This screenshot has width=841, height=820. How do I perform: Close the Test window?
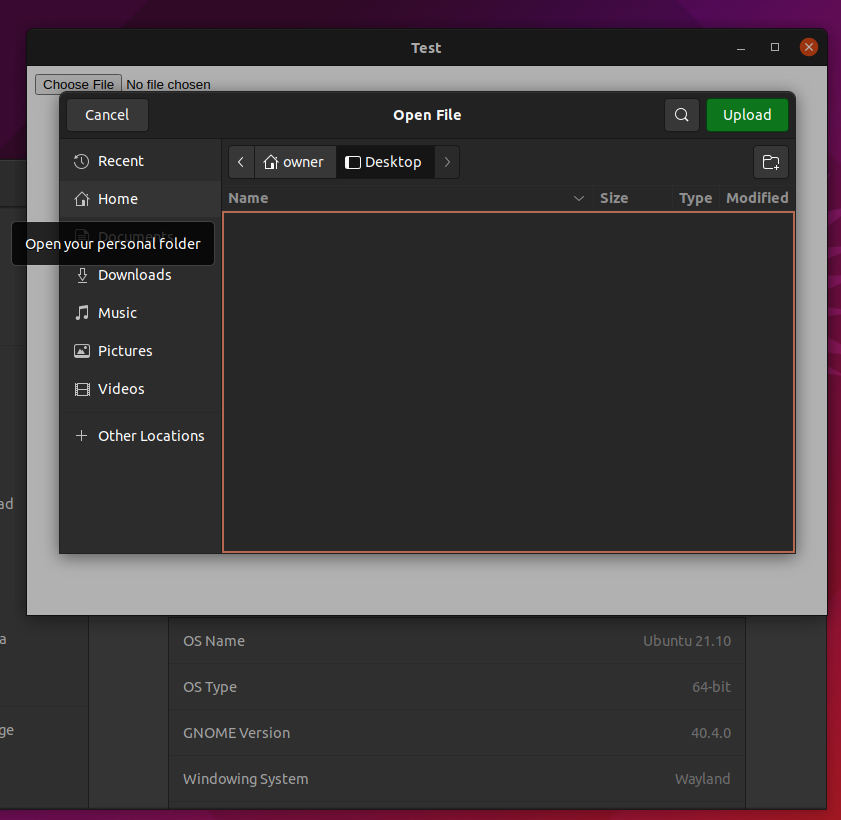pos(808,47)
